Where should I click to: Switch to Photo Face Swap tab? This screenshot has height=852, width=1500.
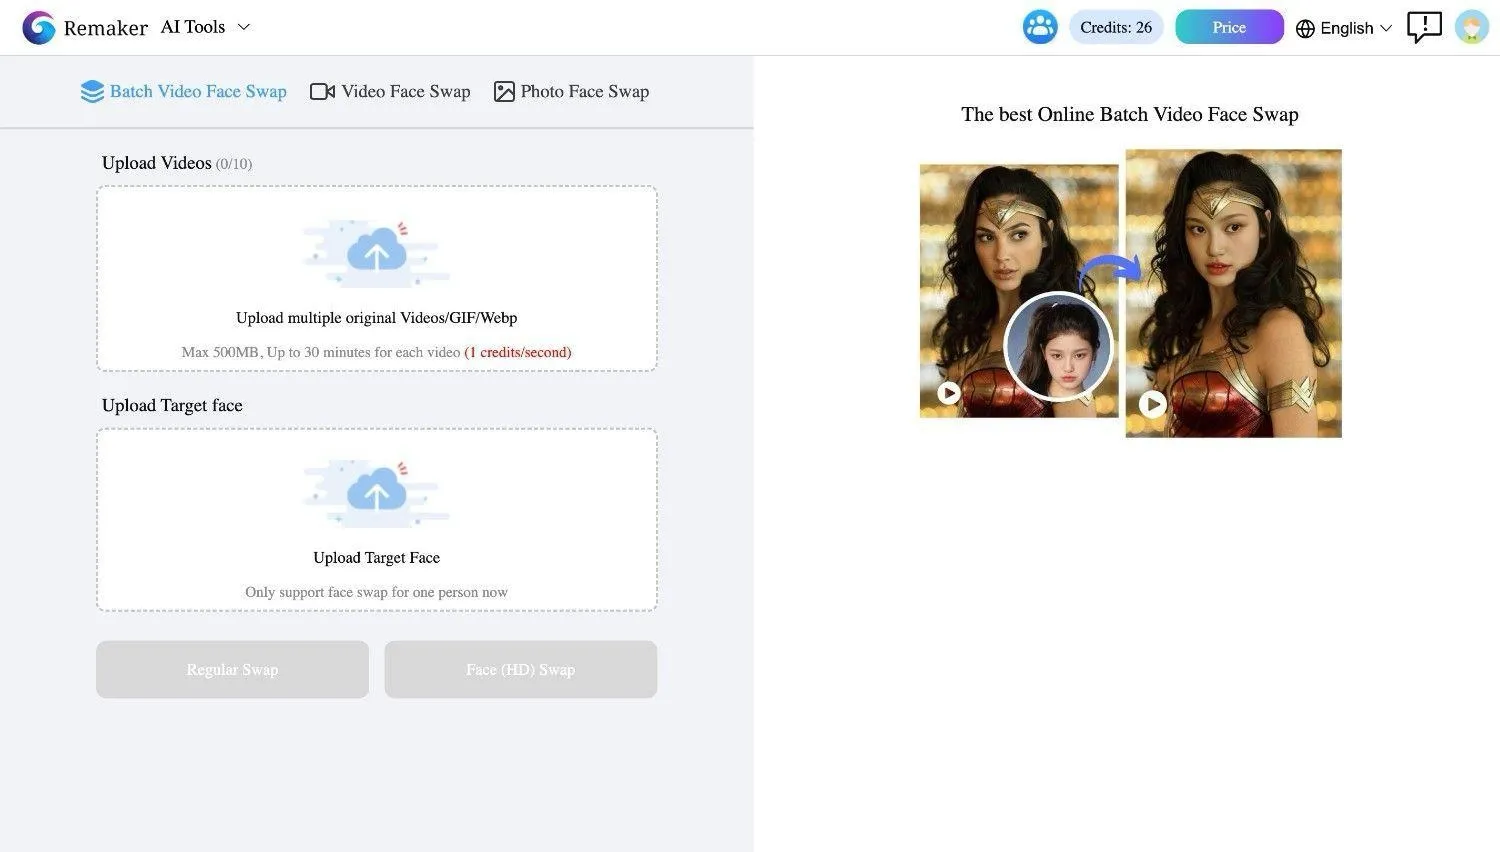pos(572,91)
